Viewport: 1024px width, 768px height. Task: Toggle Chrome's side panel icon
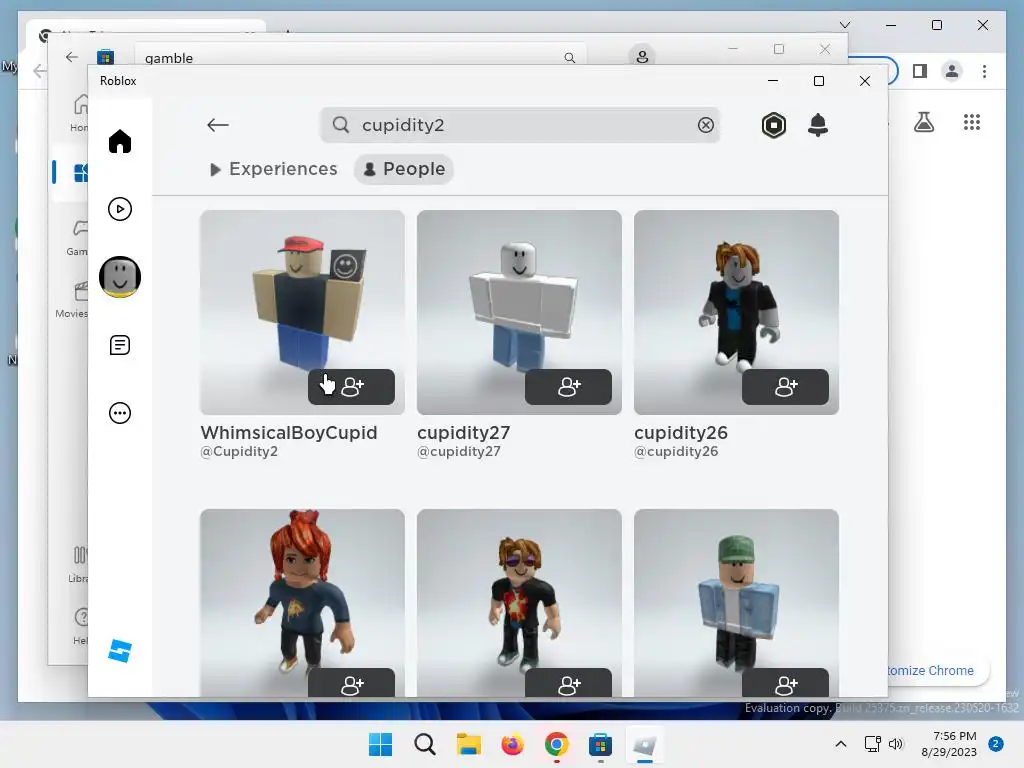click(920, 71)
